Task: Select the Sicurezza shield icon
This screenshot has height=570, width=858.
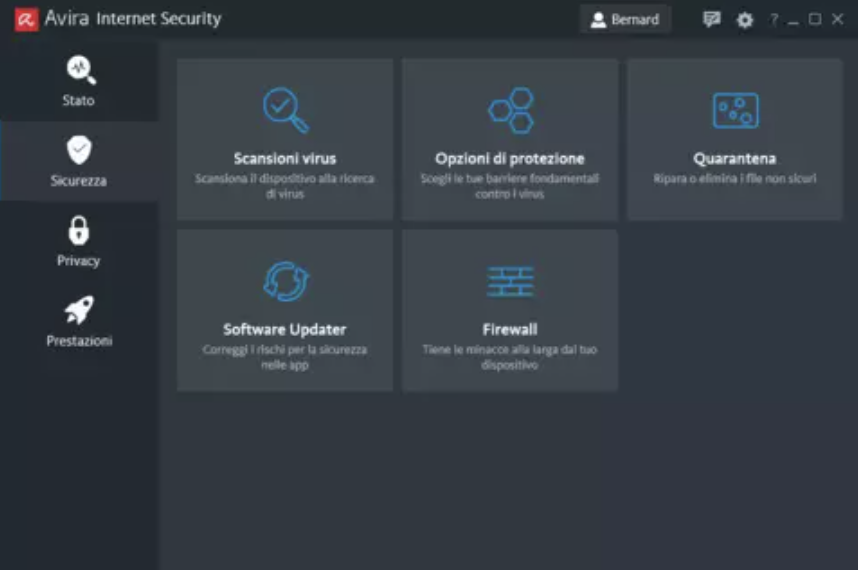Action: (x=79, y=150)
